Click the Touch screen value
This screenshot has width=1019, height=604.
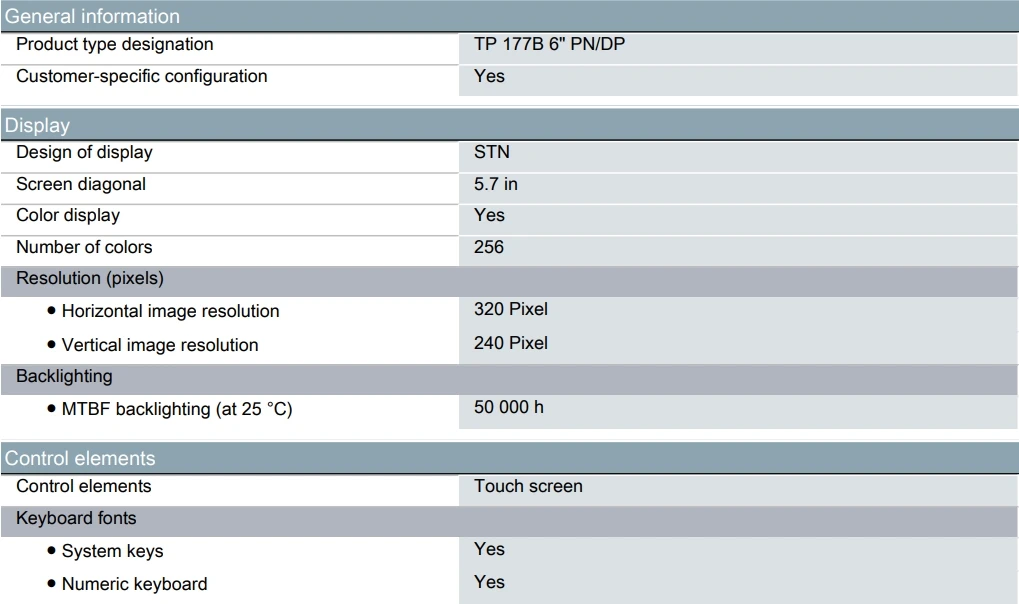tap(528, 486)
